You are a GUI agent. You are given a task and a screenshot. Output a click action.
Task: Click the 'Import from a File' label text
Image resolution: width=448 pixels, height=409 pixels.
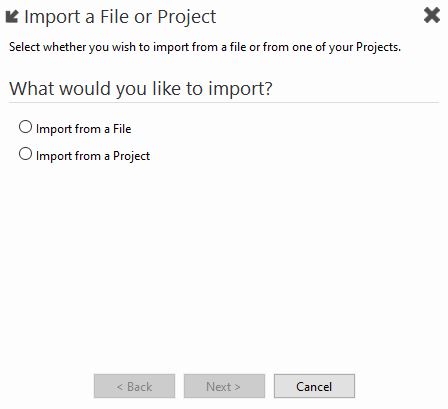click(83, 129)
